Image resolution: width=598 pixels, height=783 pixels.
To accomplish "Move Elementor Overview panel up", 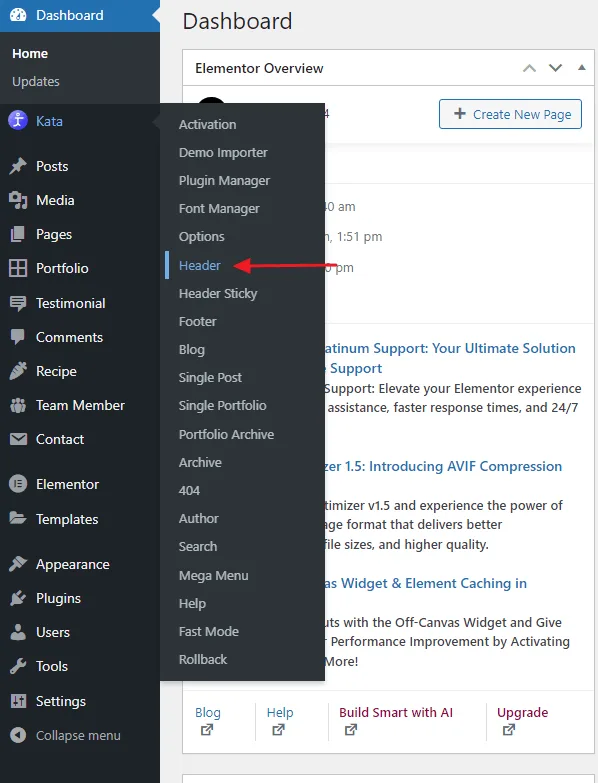I will pos(530,68).
